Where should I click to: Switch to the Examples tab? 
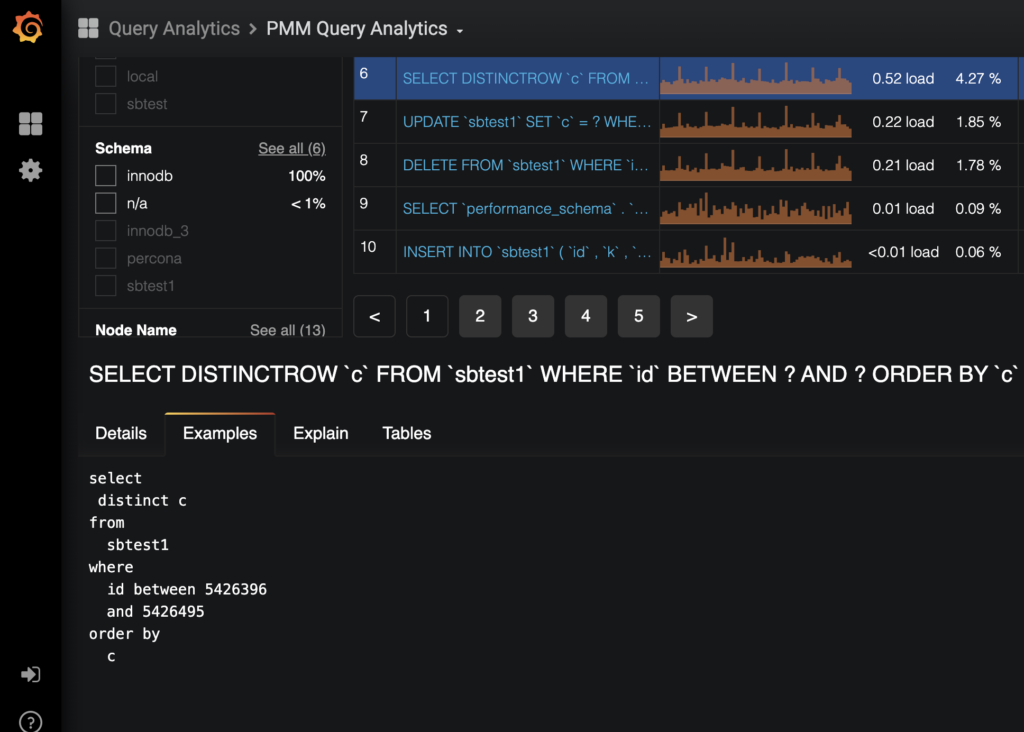point(220,434)
